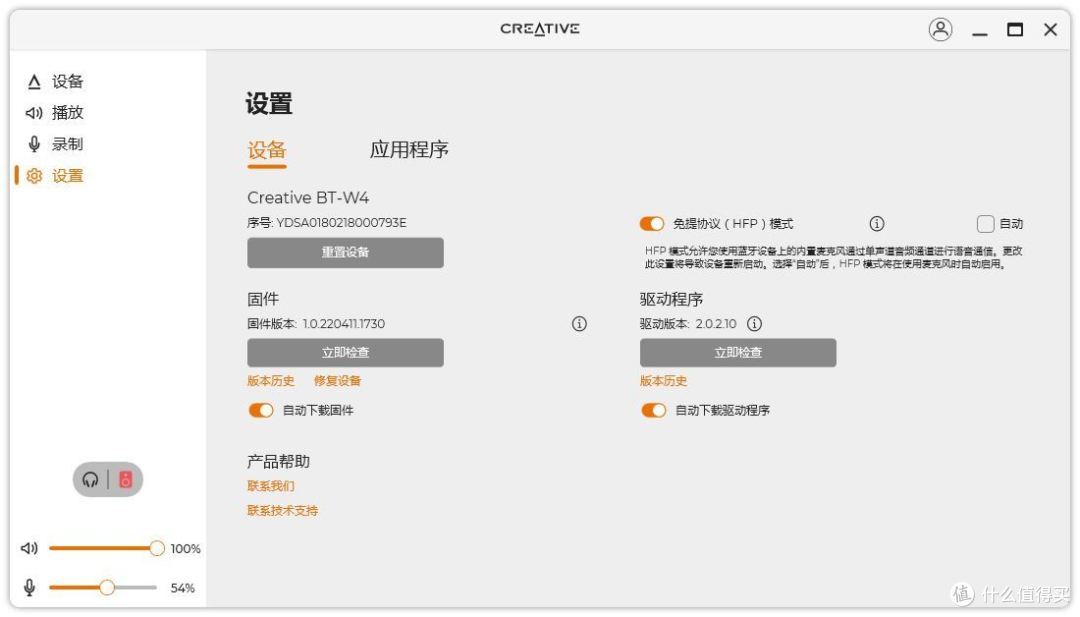Mute the microphone icon near 54%
Viewport: 1080px width, 617px height.
point(29,587)
